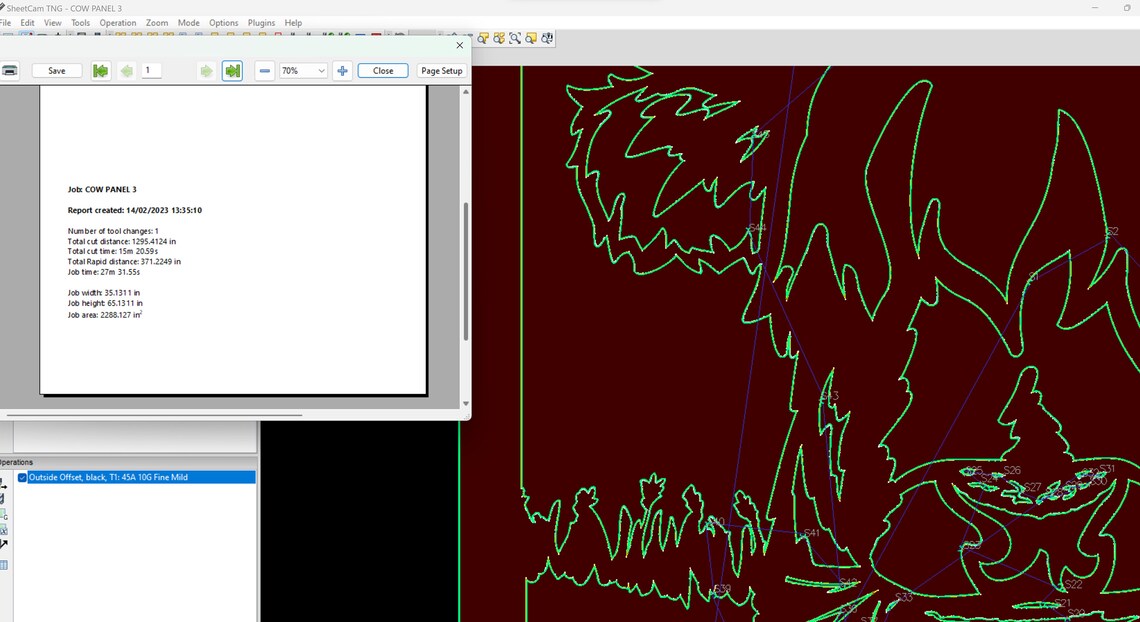Jump to first page with green arrow icon
The width and height of the screenshot is (1140, 622).
click(x=100, y=70)
